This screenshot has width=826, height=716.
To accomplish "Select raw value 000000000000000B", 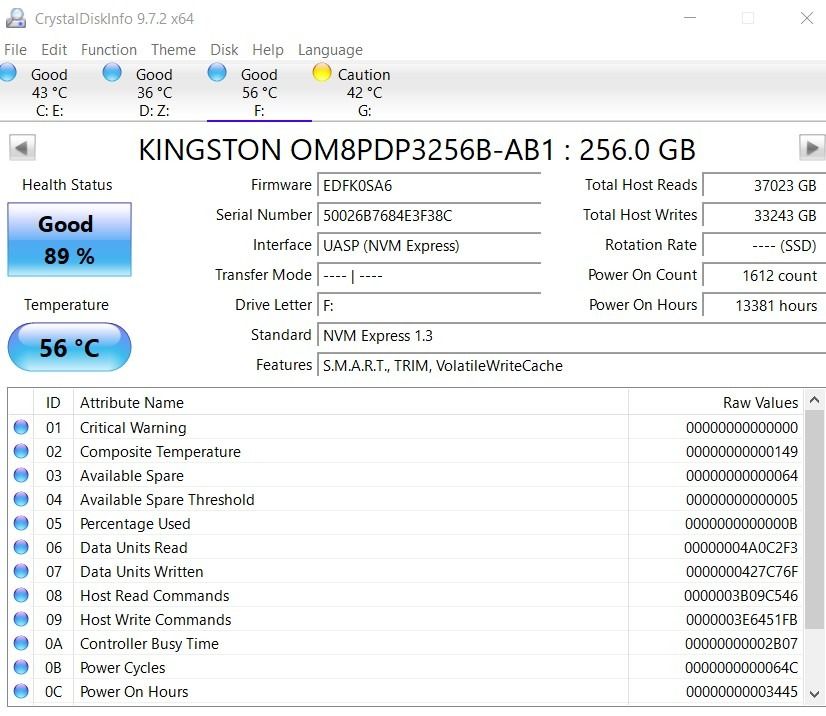I will coord(741,523).
